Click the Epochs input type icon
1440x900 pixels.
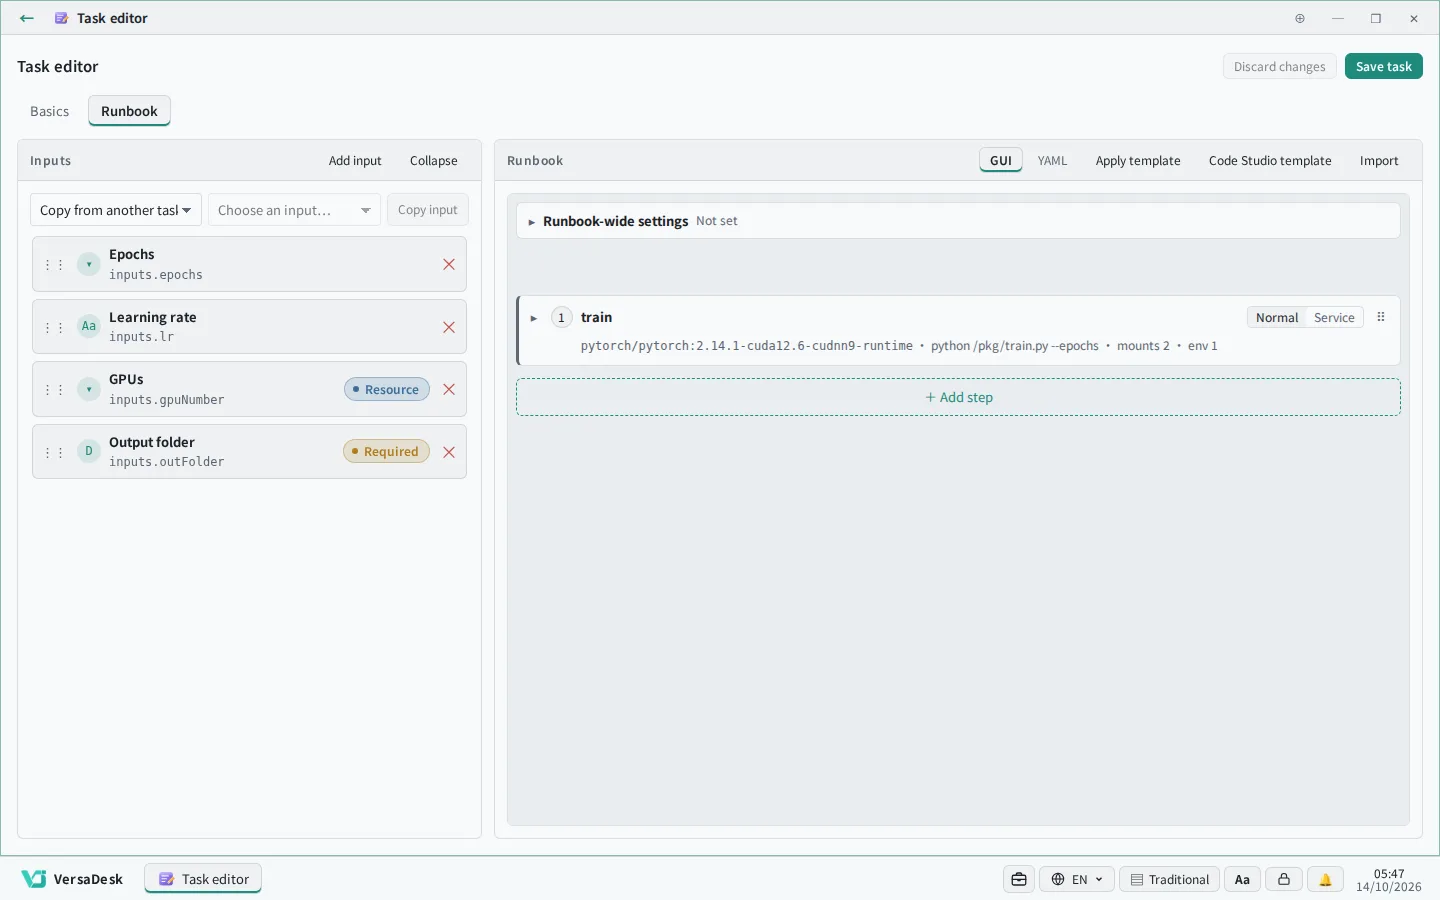[89, 265]
